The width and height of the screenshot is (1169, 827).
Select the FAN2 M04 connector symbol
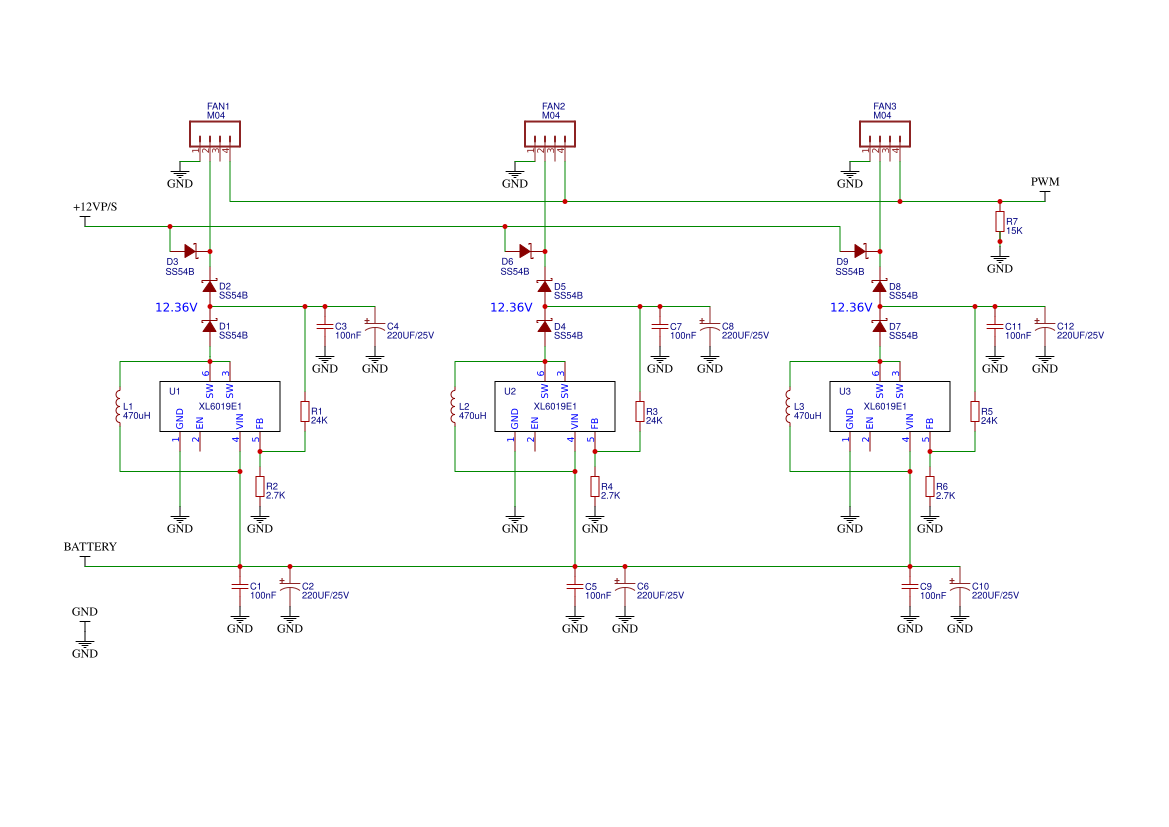click(x=550, y=134)
